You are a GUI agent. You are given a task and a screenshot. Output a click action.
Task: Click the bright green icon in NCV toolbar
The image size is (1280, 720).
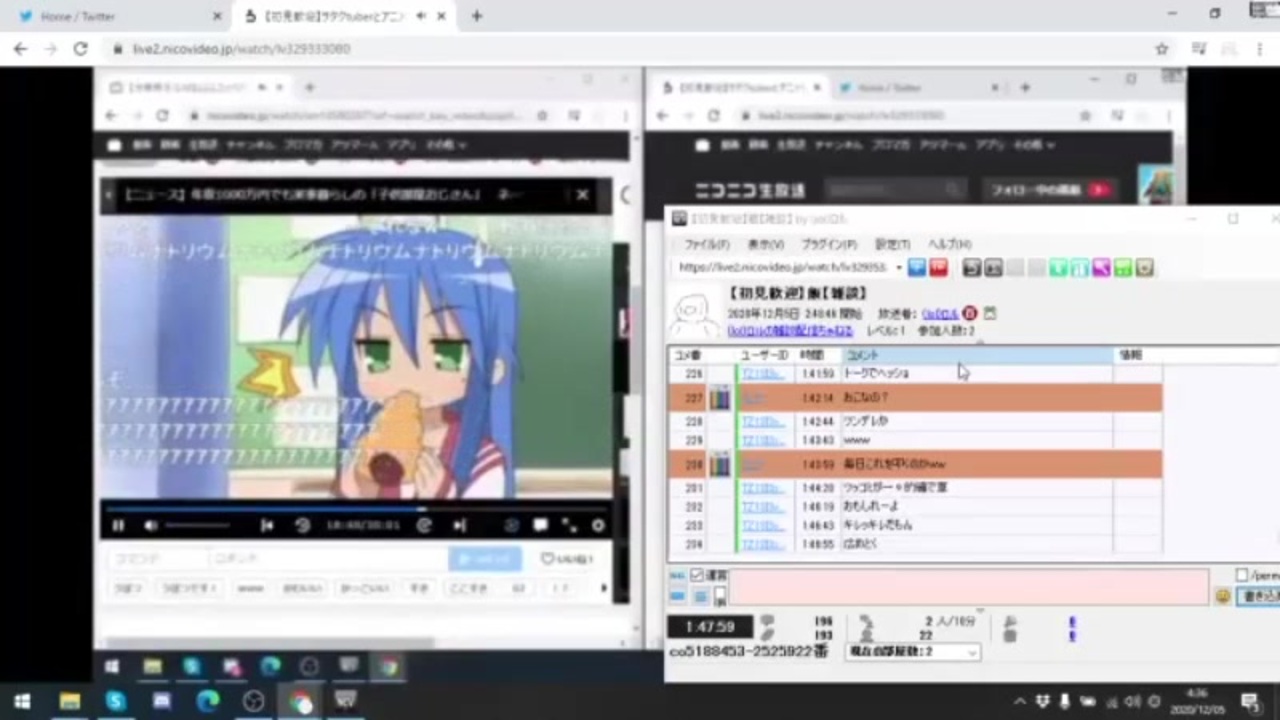pos(1123,268)
